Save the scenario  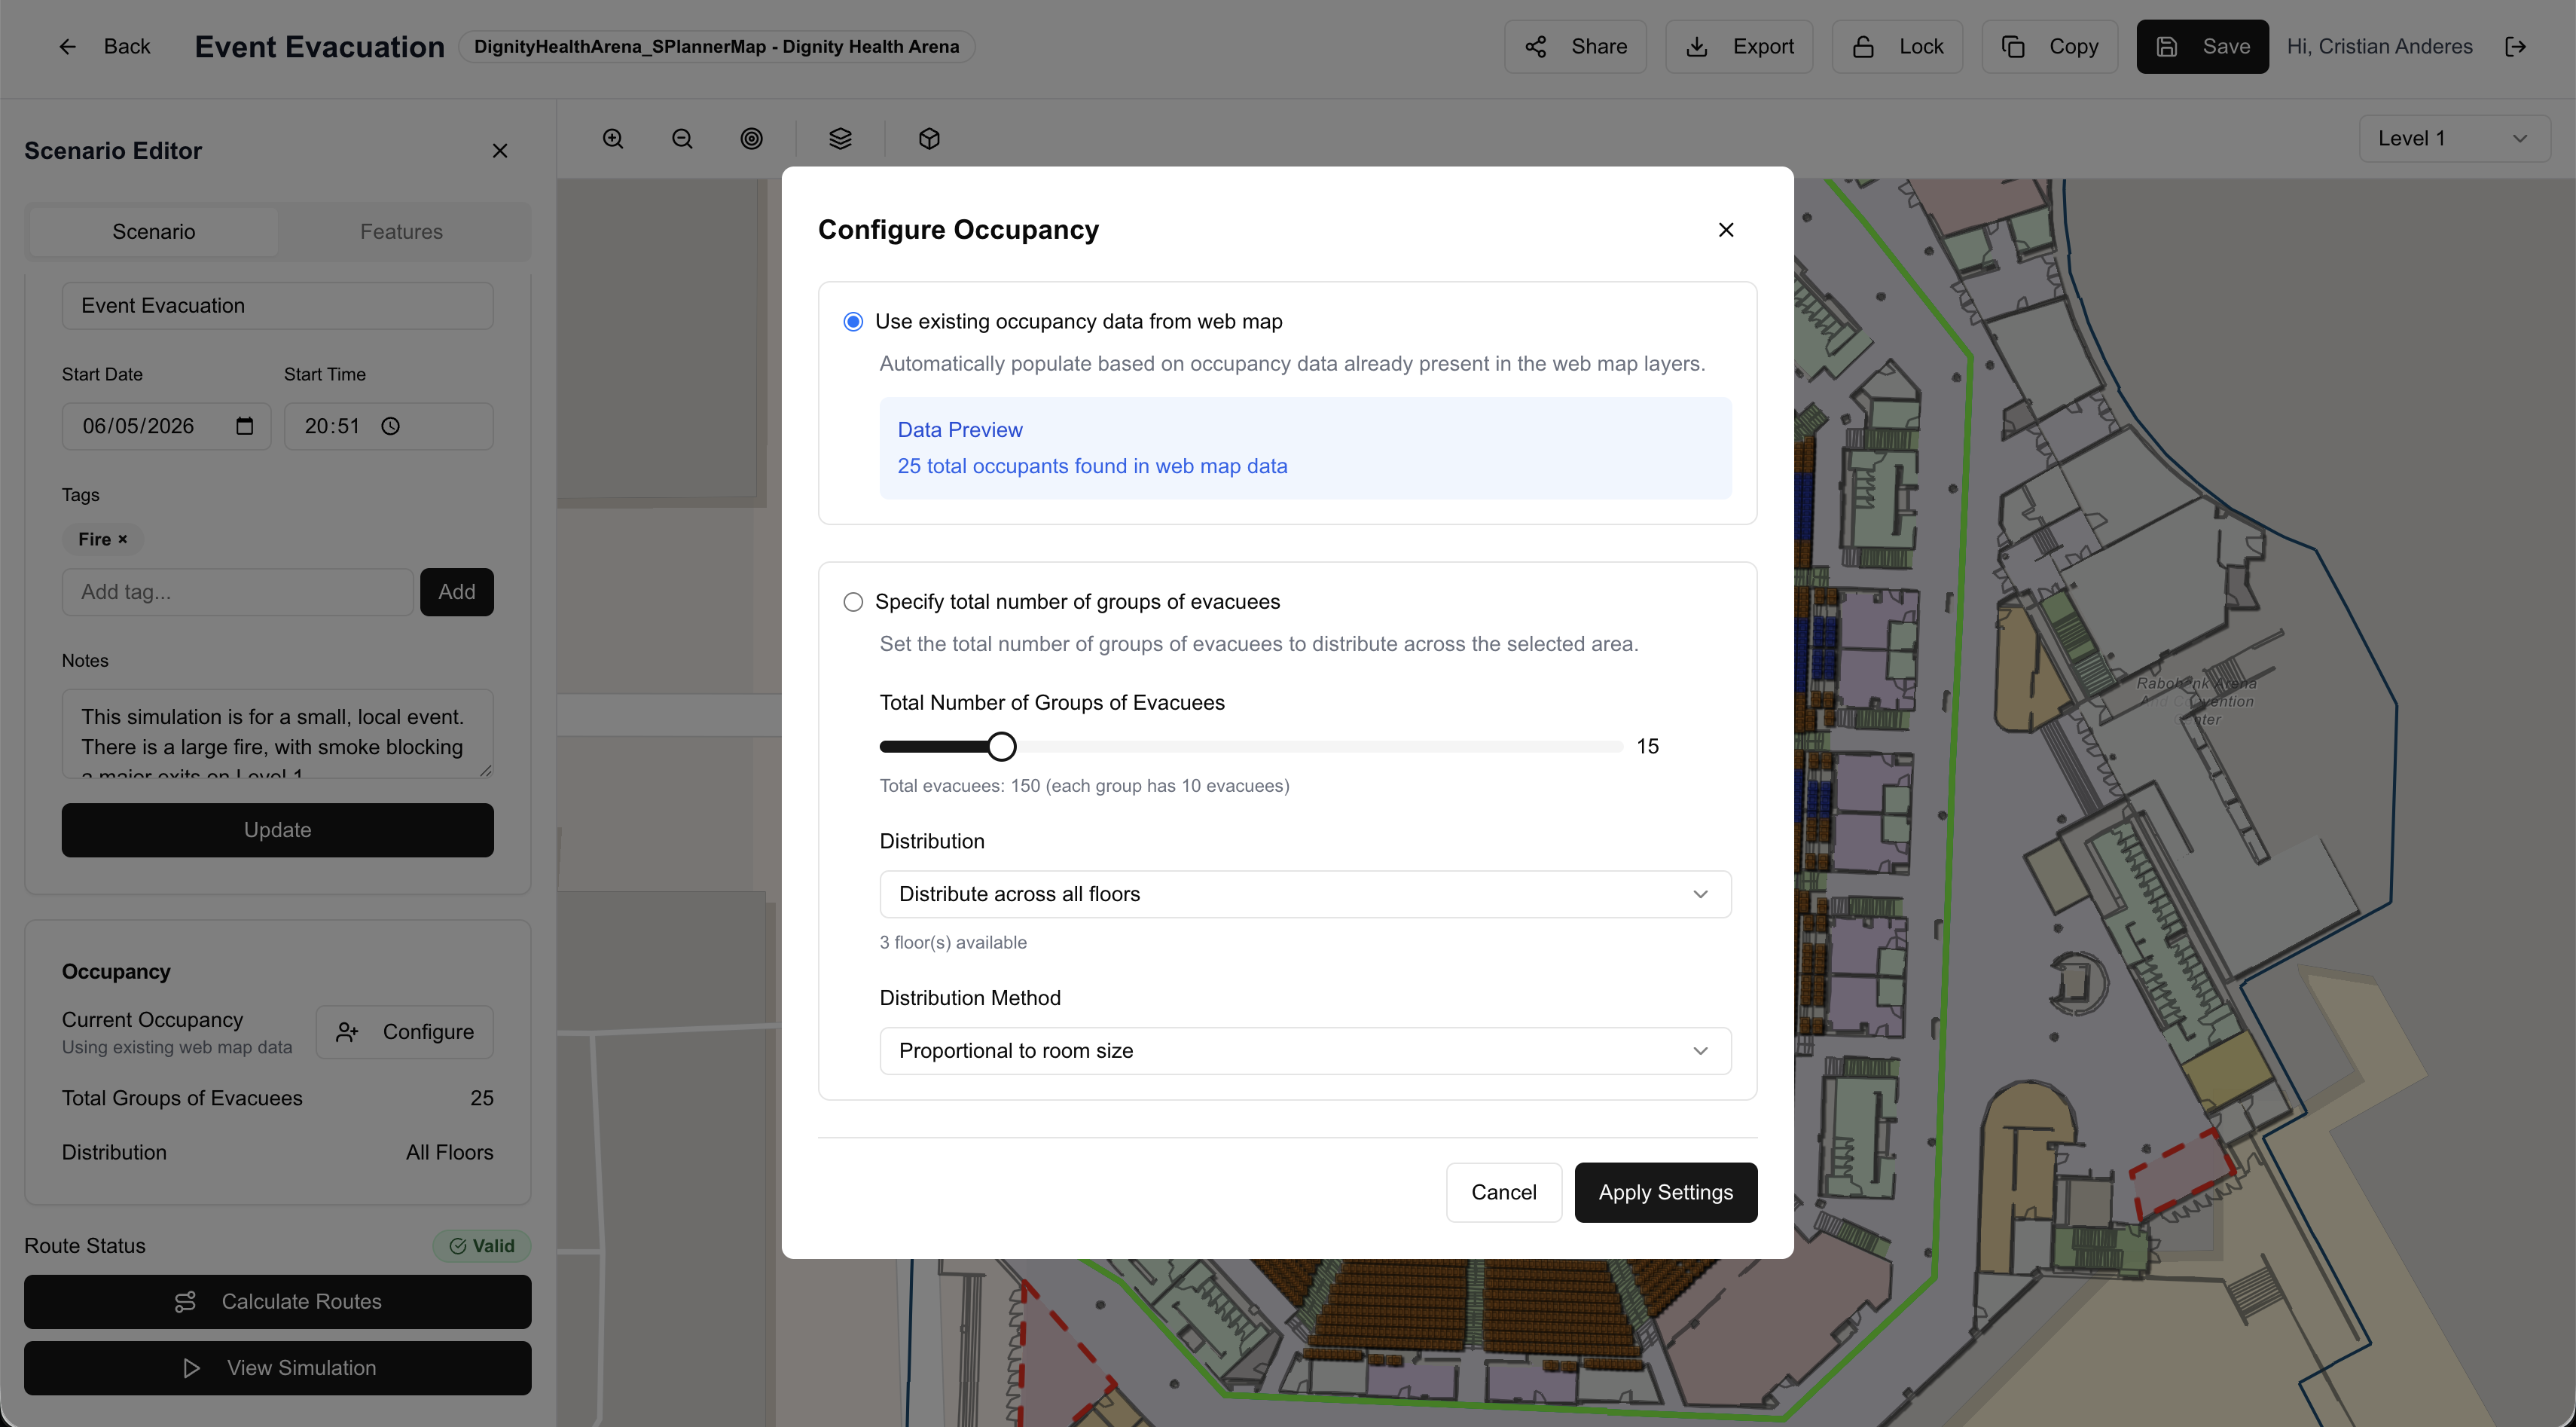[2202, 46]
